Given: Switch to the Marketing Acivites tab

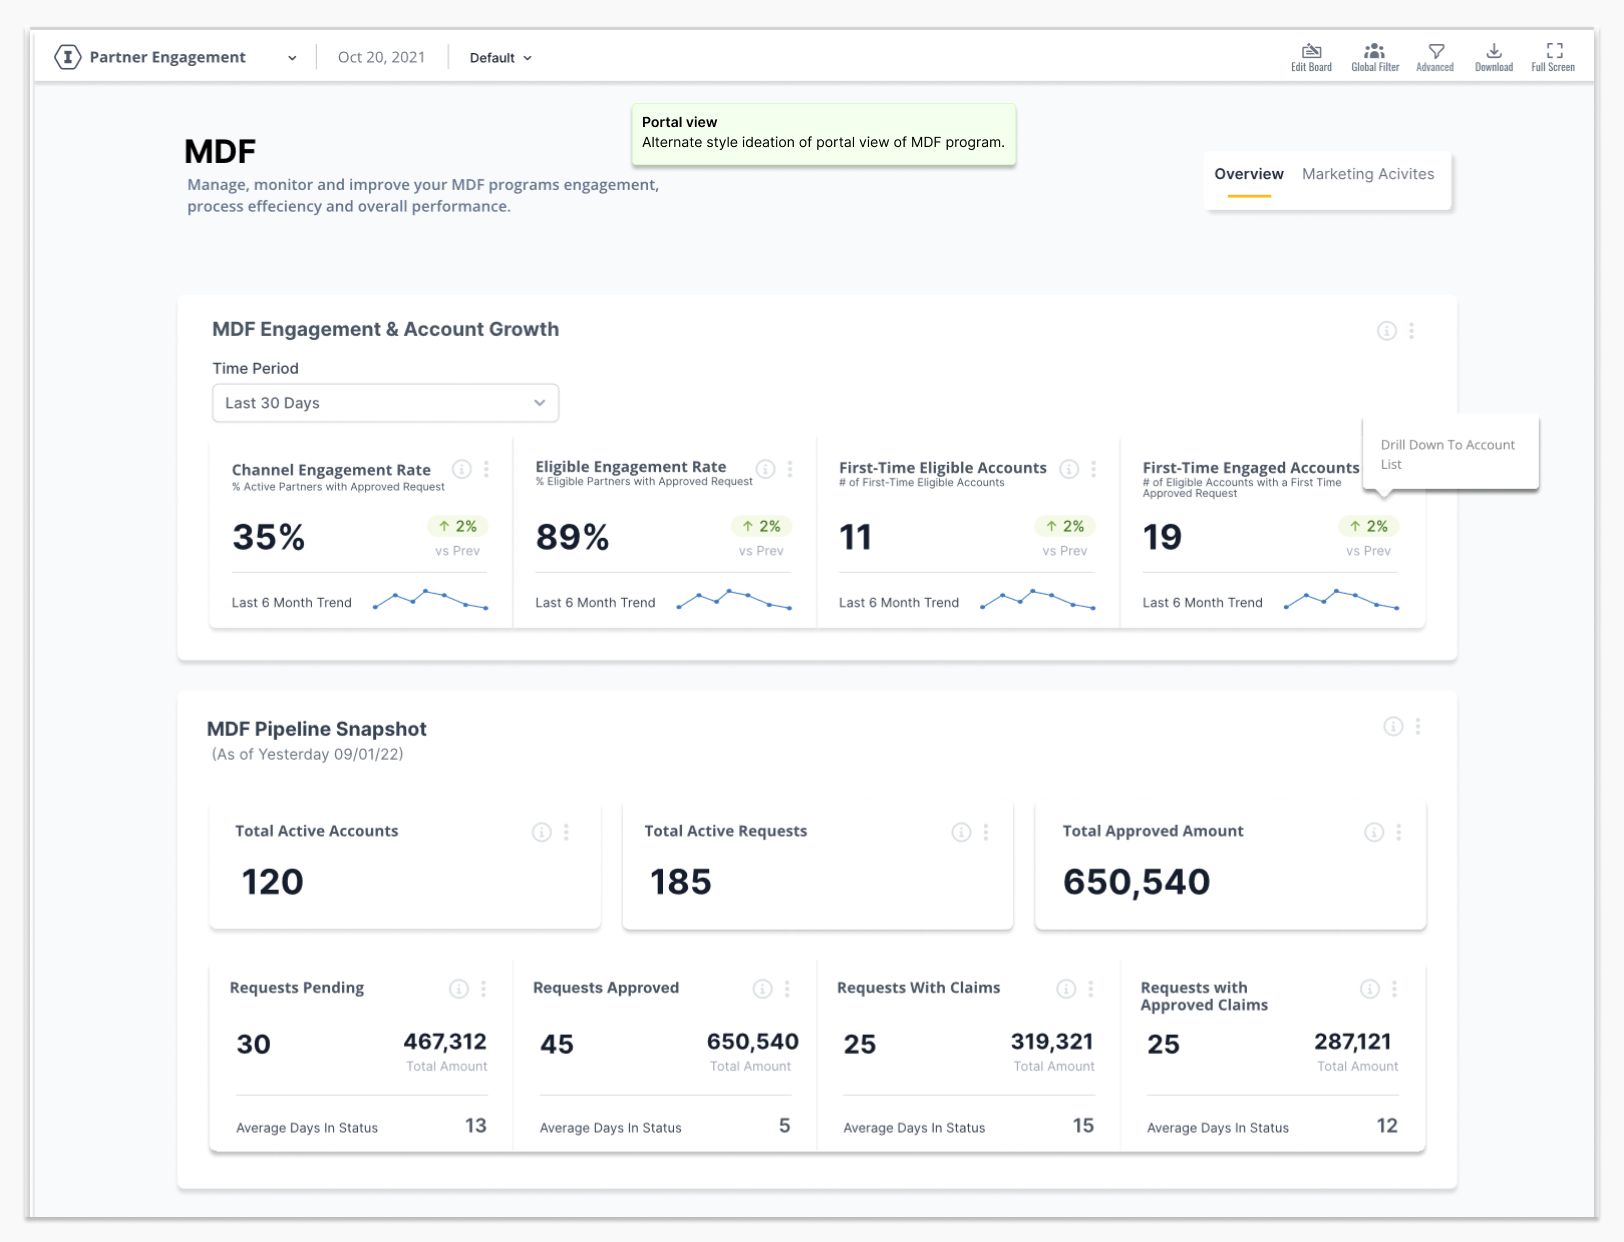Looking at the screenshot, I should (1367, 174).
